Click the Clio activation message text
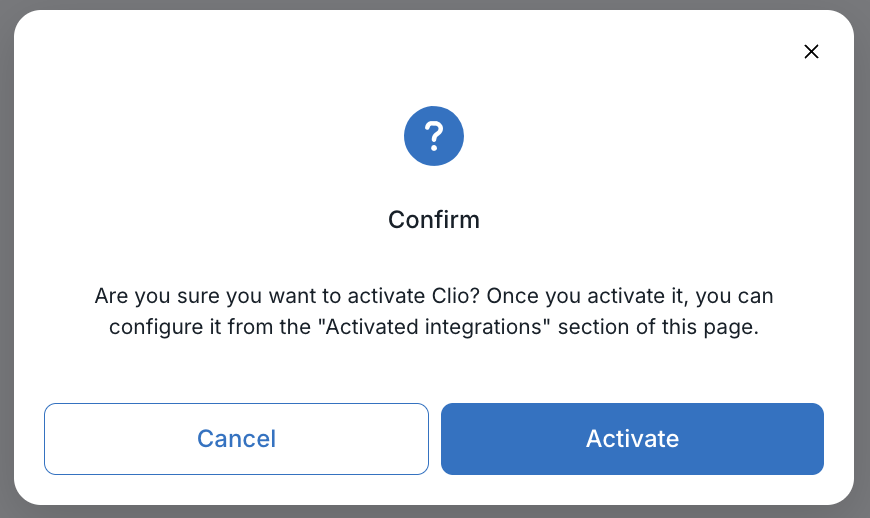Viewport: 870px width, 518px height. pos(434,312)
